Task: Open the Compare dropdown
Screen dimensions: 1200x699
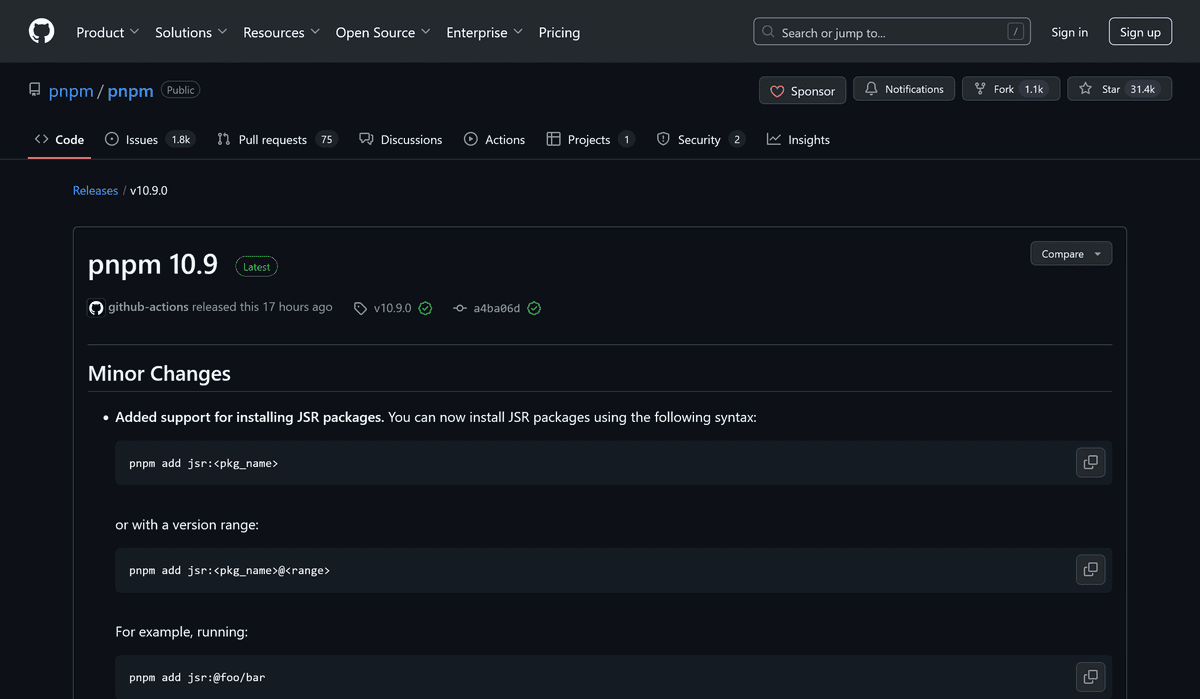Action: [x=1071, y=254]
